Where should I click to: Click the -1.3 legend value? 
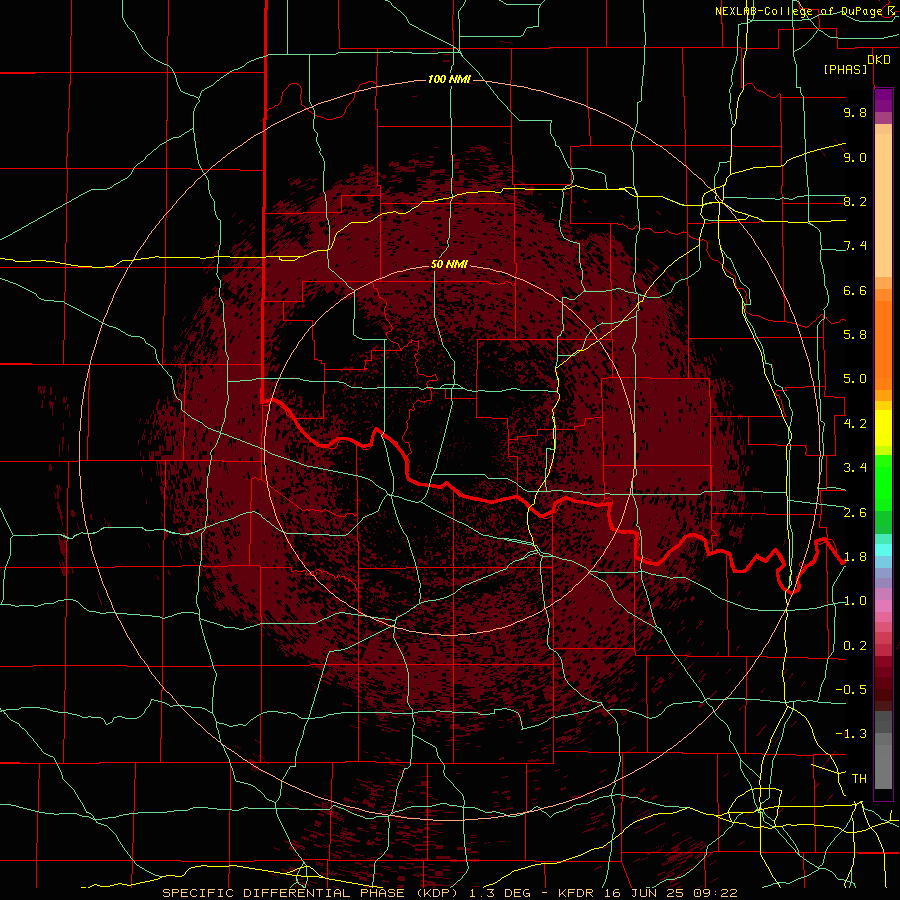(x=851, y=734)
